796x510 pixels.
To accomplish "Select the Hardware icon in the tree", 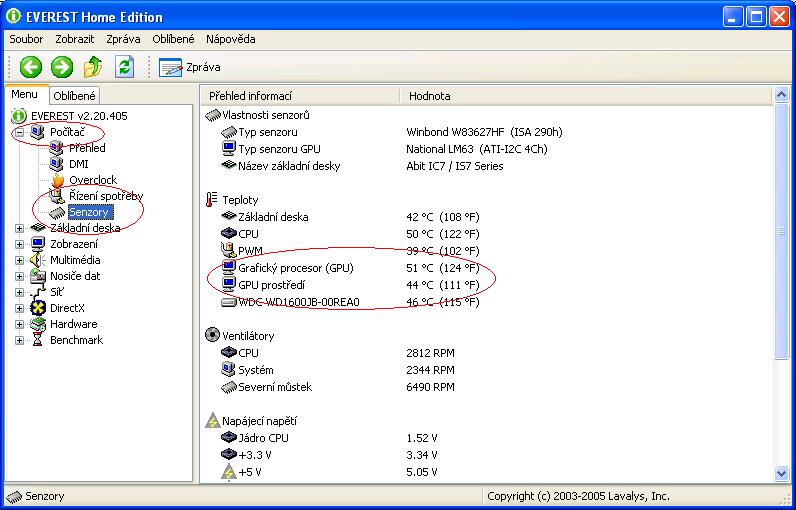I will coord(38,324).
